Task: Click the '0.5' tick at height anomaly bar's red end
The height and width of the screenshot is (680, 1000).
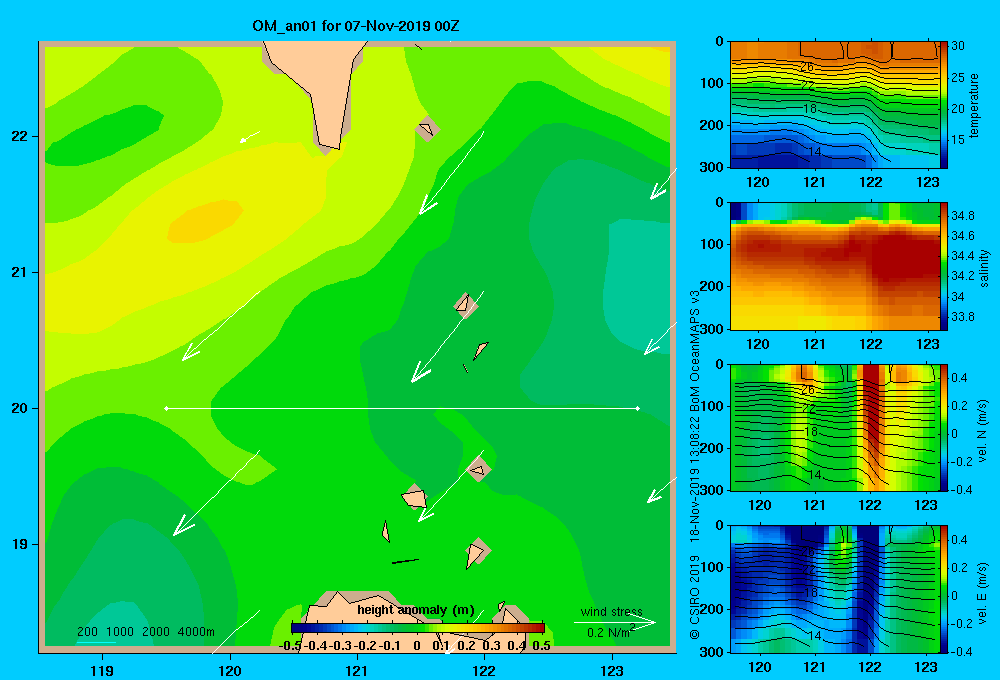Action: (541, 646)
